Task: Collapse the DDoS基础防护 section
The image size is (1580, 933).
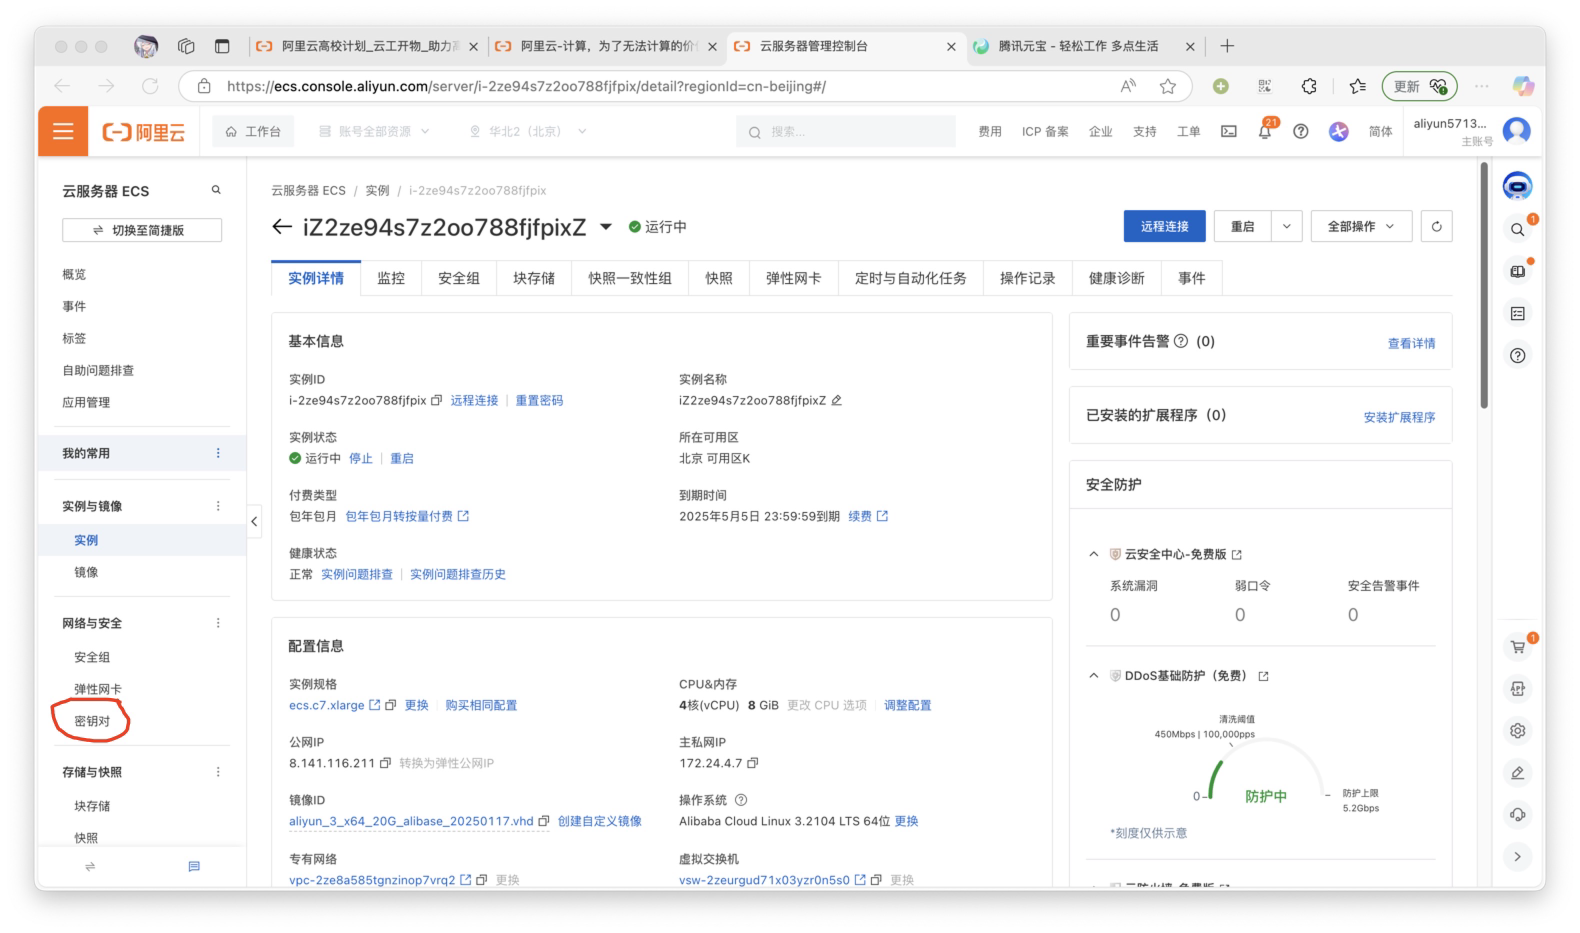Action: click(x=1093, y=676)
